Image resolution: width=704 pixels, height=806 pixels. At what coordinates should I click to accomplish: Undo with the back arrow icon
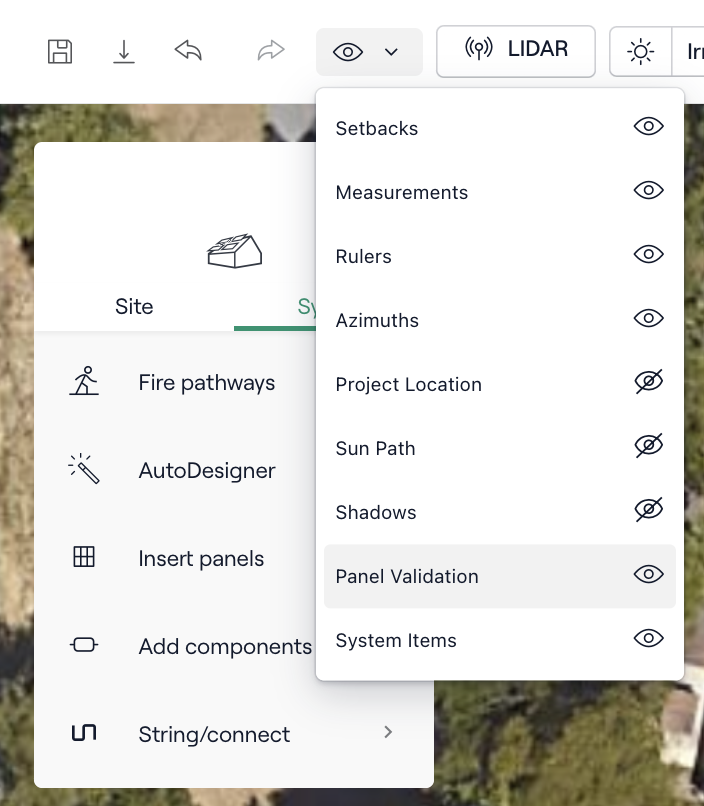(x=188, y=51)
